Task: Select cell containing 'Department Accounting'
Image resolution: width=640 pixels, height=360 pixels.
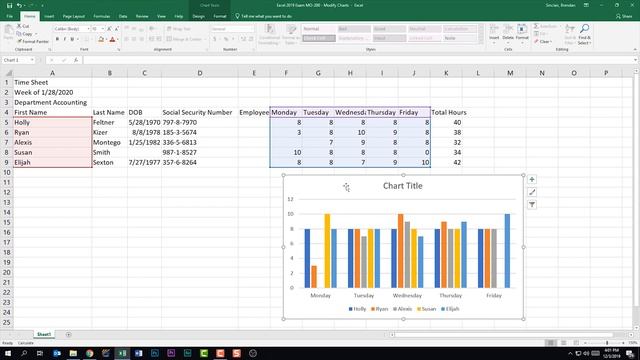Action: 52,102
